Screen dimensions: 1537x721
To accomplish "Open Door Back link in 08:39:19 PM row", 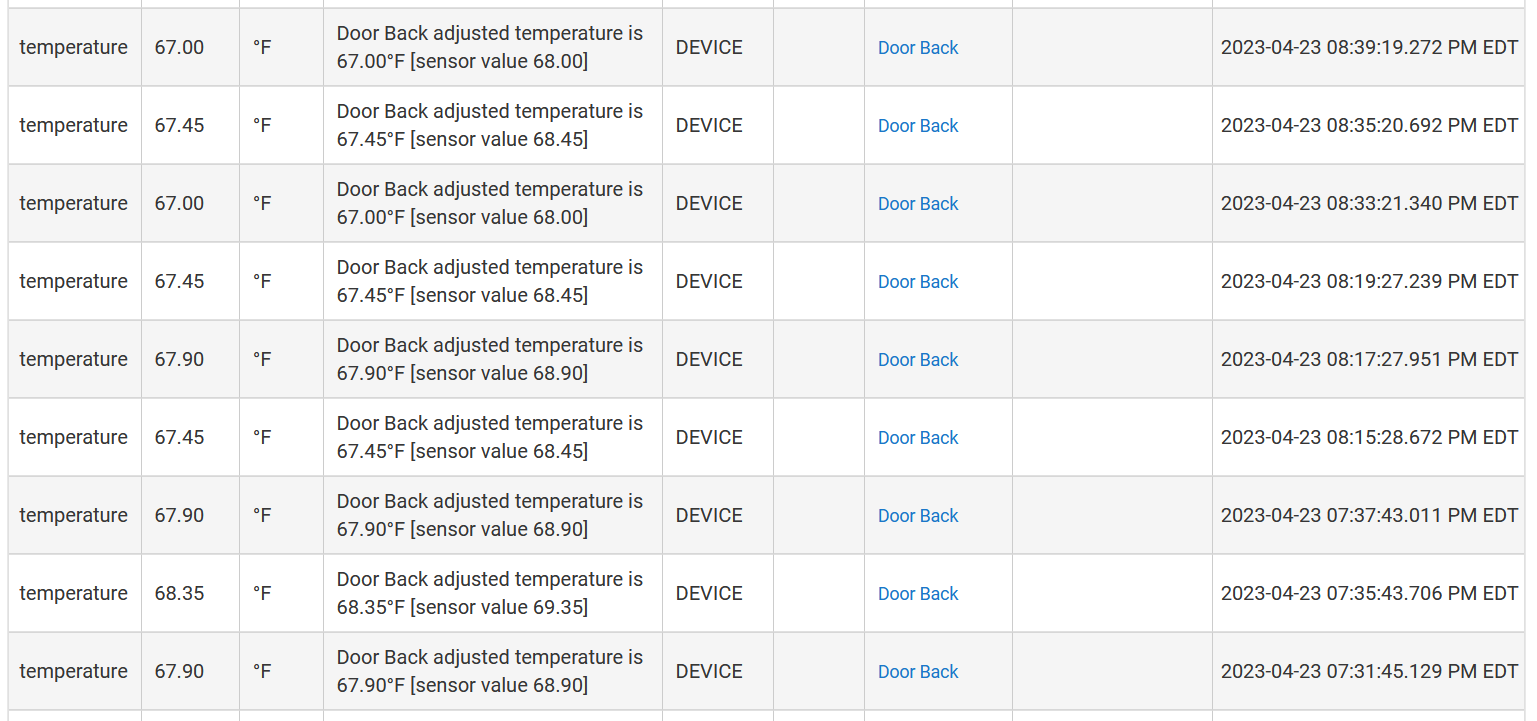I will 918,48.
